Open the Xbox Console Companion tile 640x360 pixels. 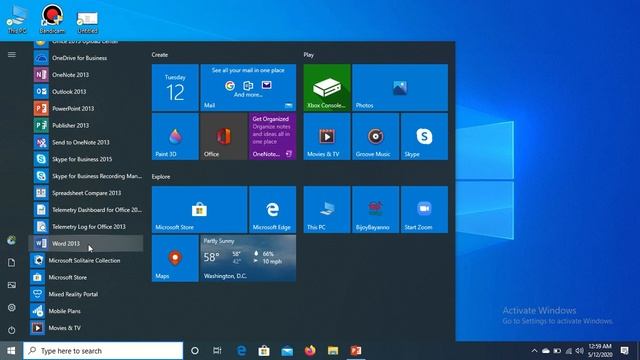(327, 87)
